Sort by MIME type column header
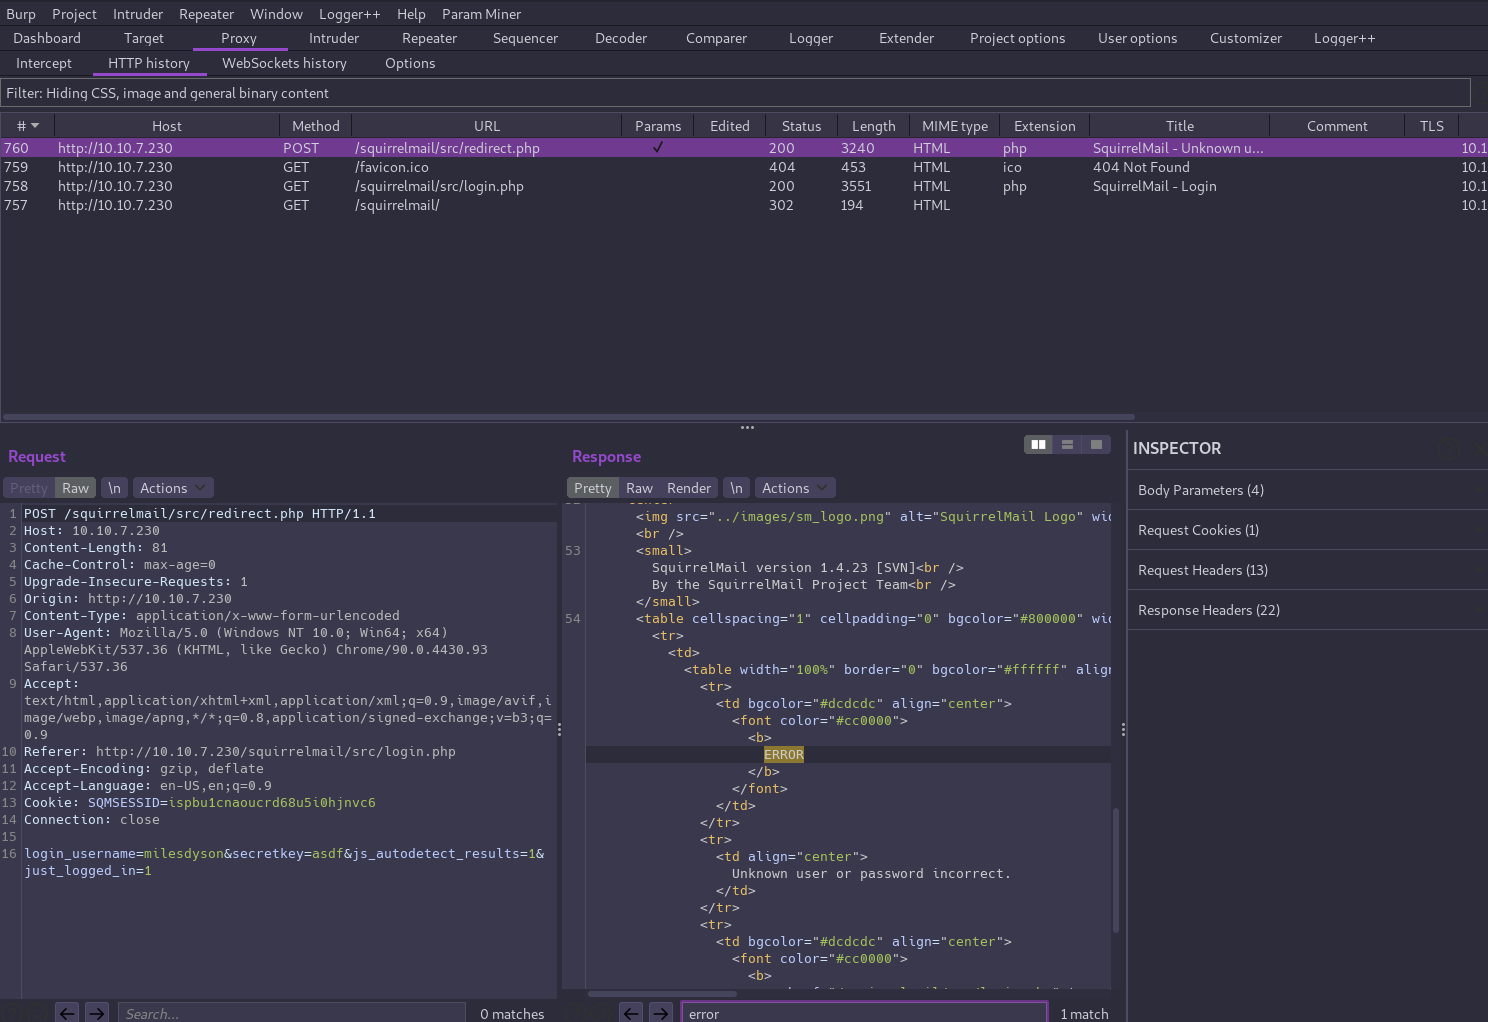This screenshot has height=1022, width=1488. click(954, 126)
